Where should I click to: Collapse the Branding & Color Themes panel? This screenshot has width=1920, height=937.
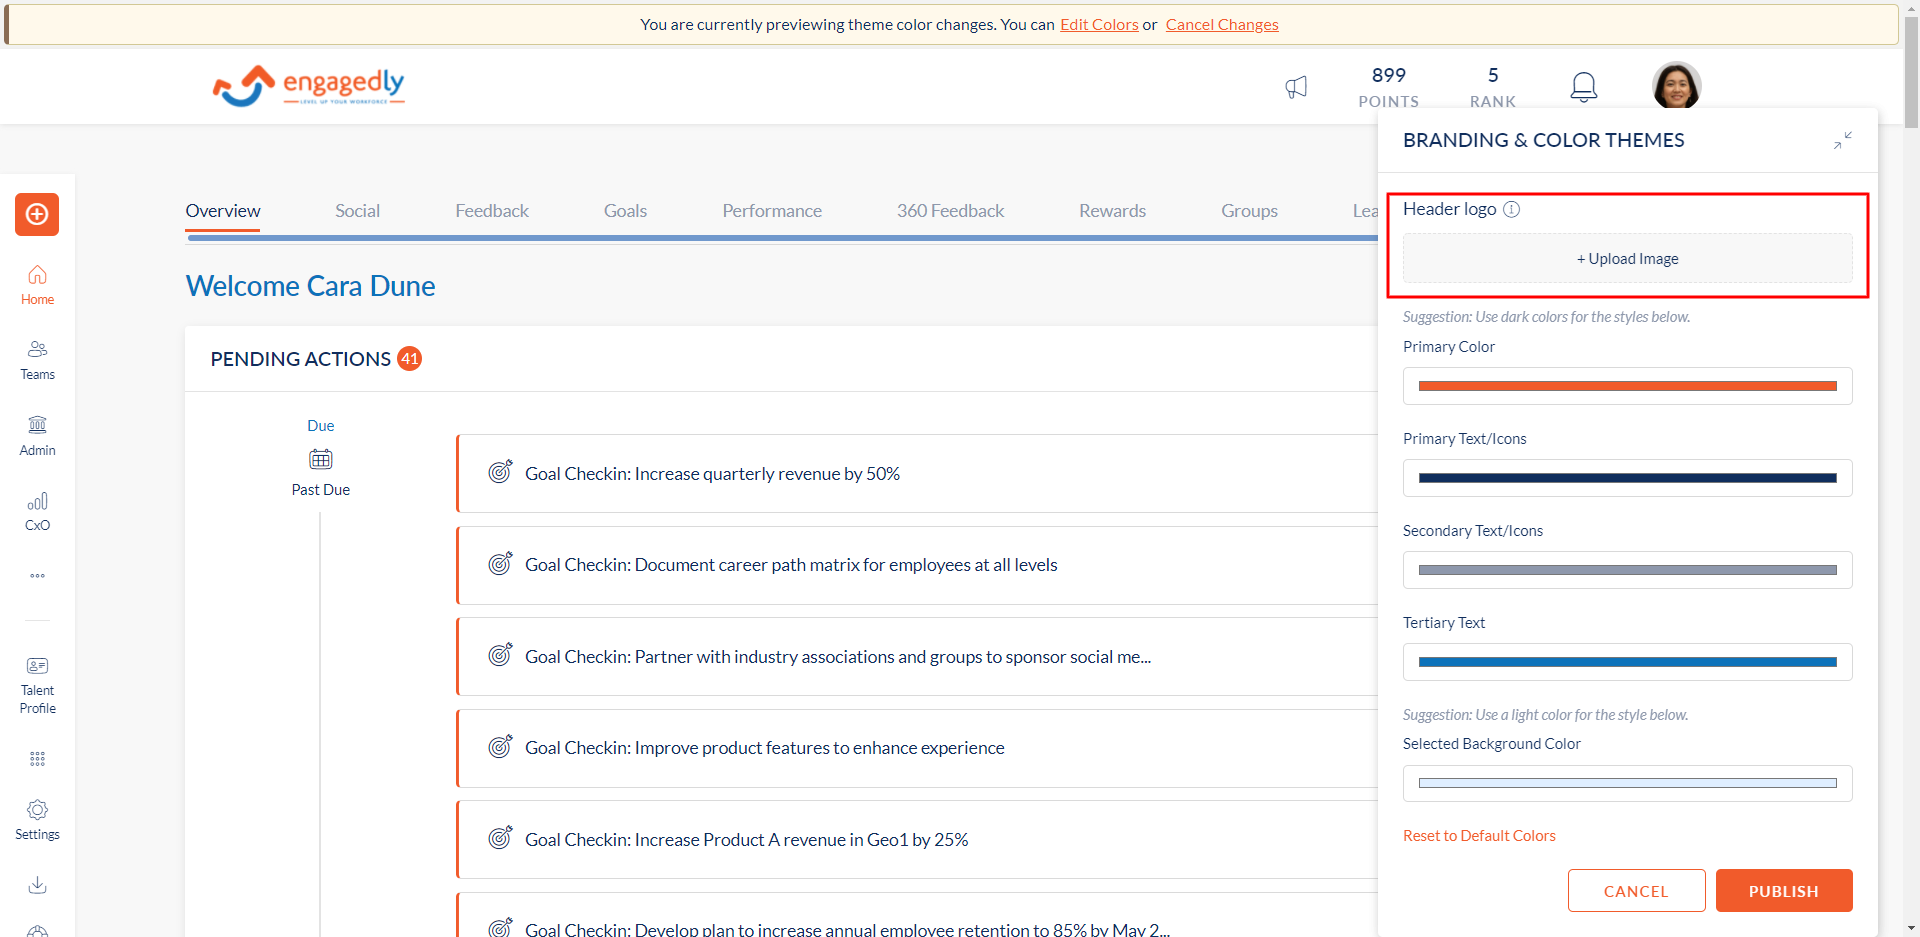tap(1842, 141)
